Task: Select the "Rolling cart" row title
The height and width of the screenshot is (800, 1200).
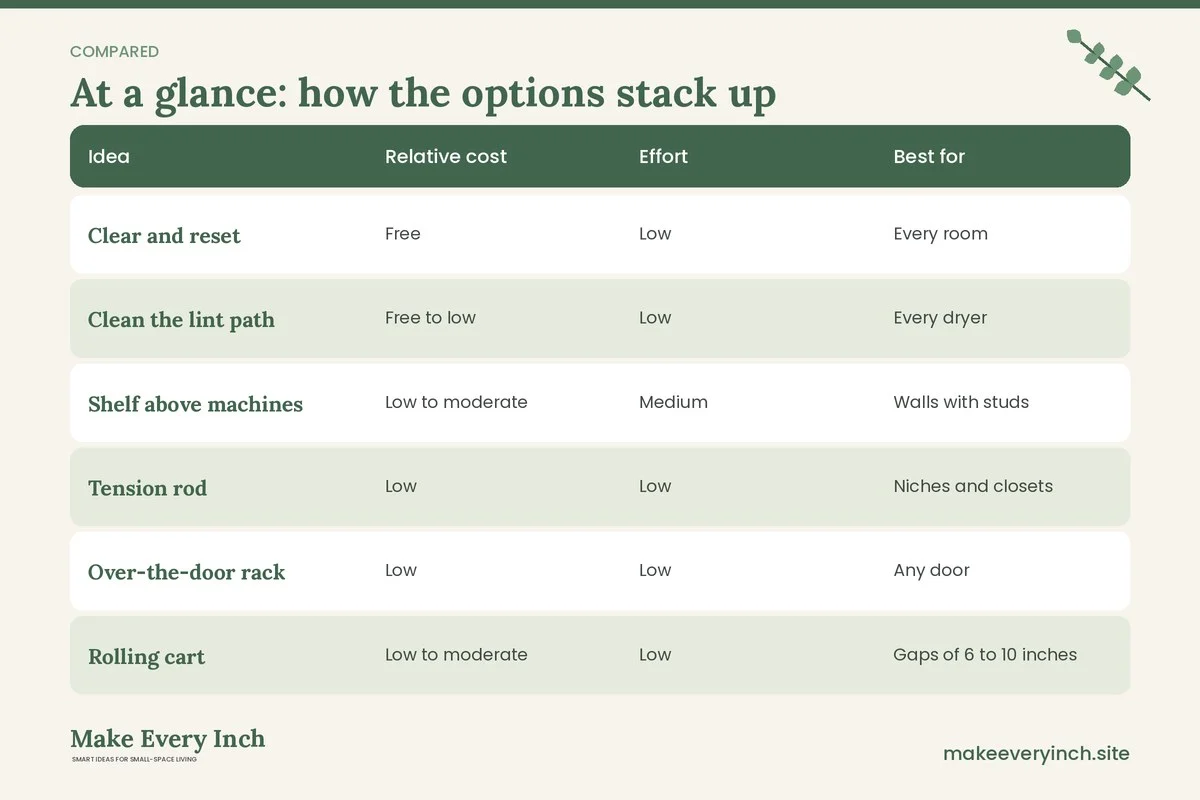Action: tap(146, 657)
